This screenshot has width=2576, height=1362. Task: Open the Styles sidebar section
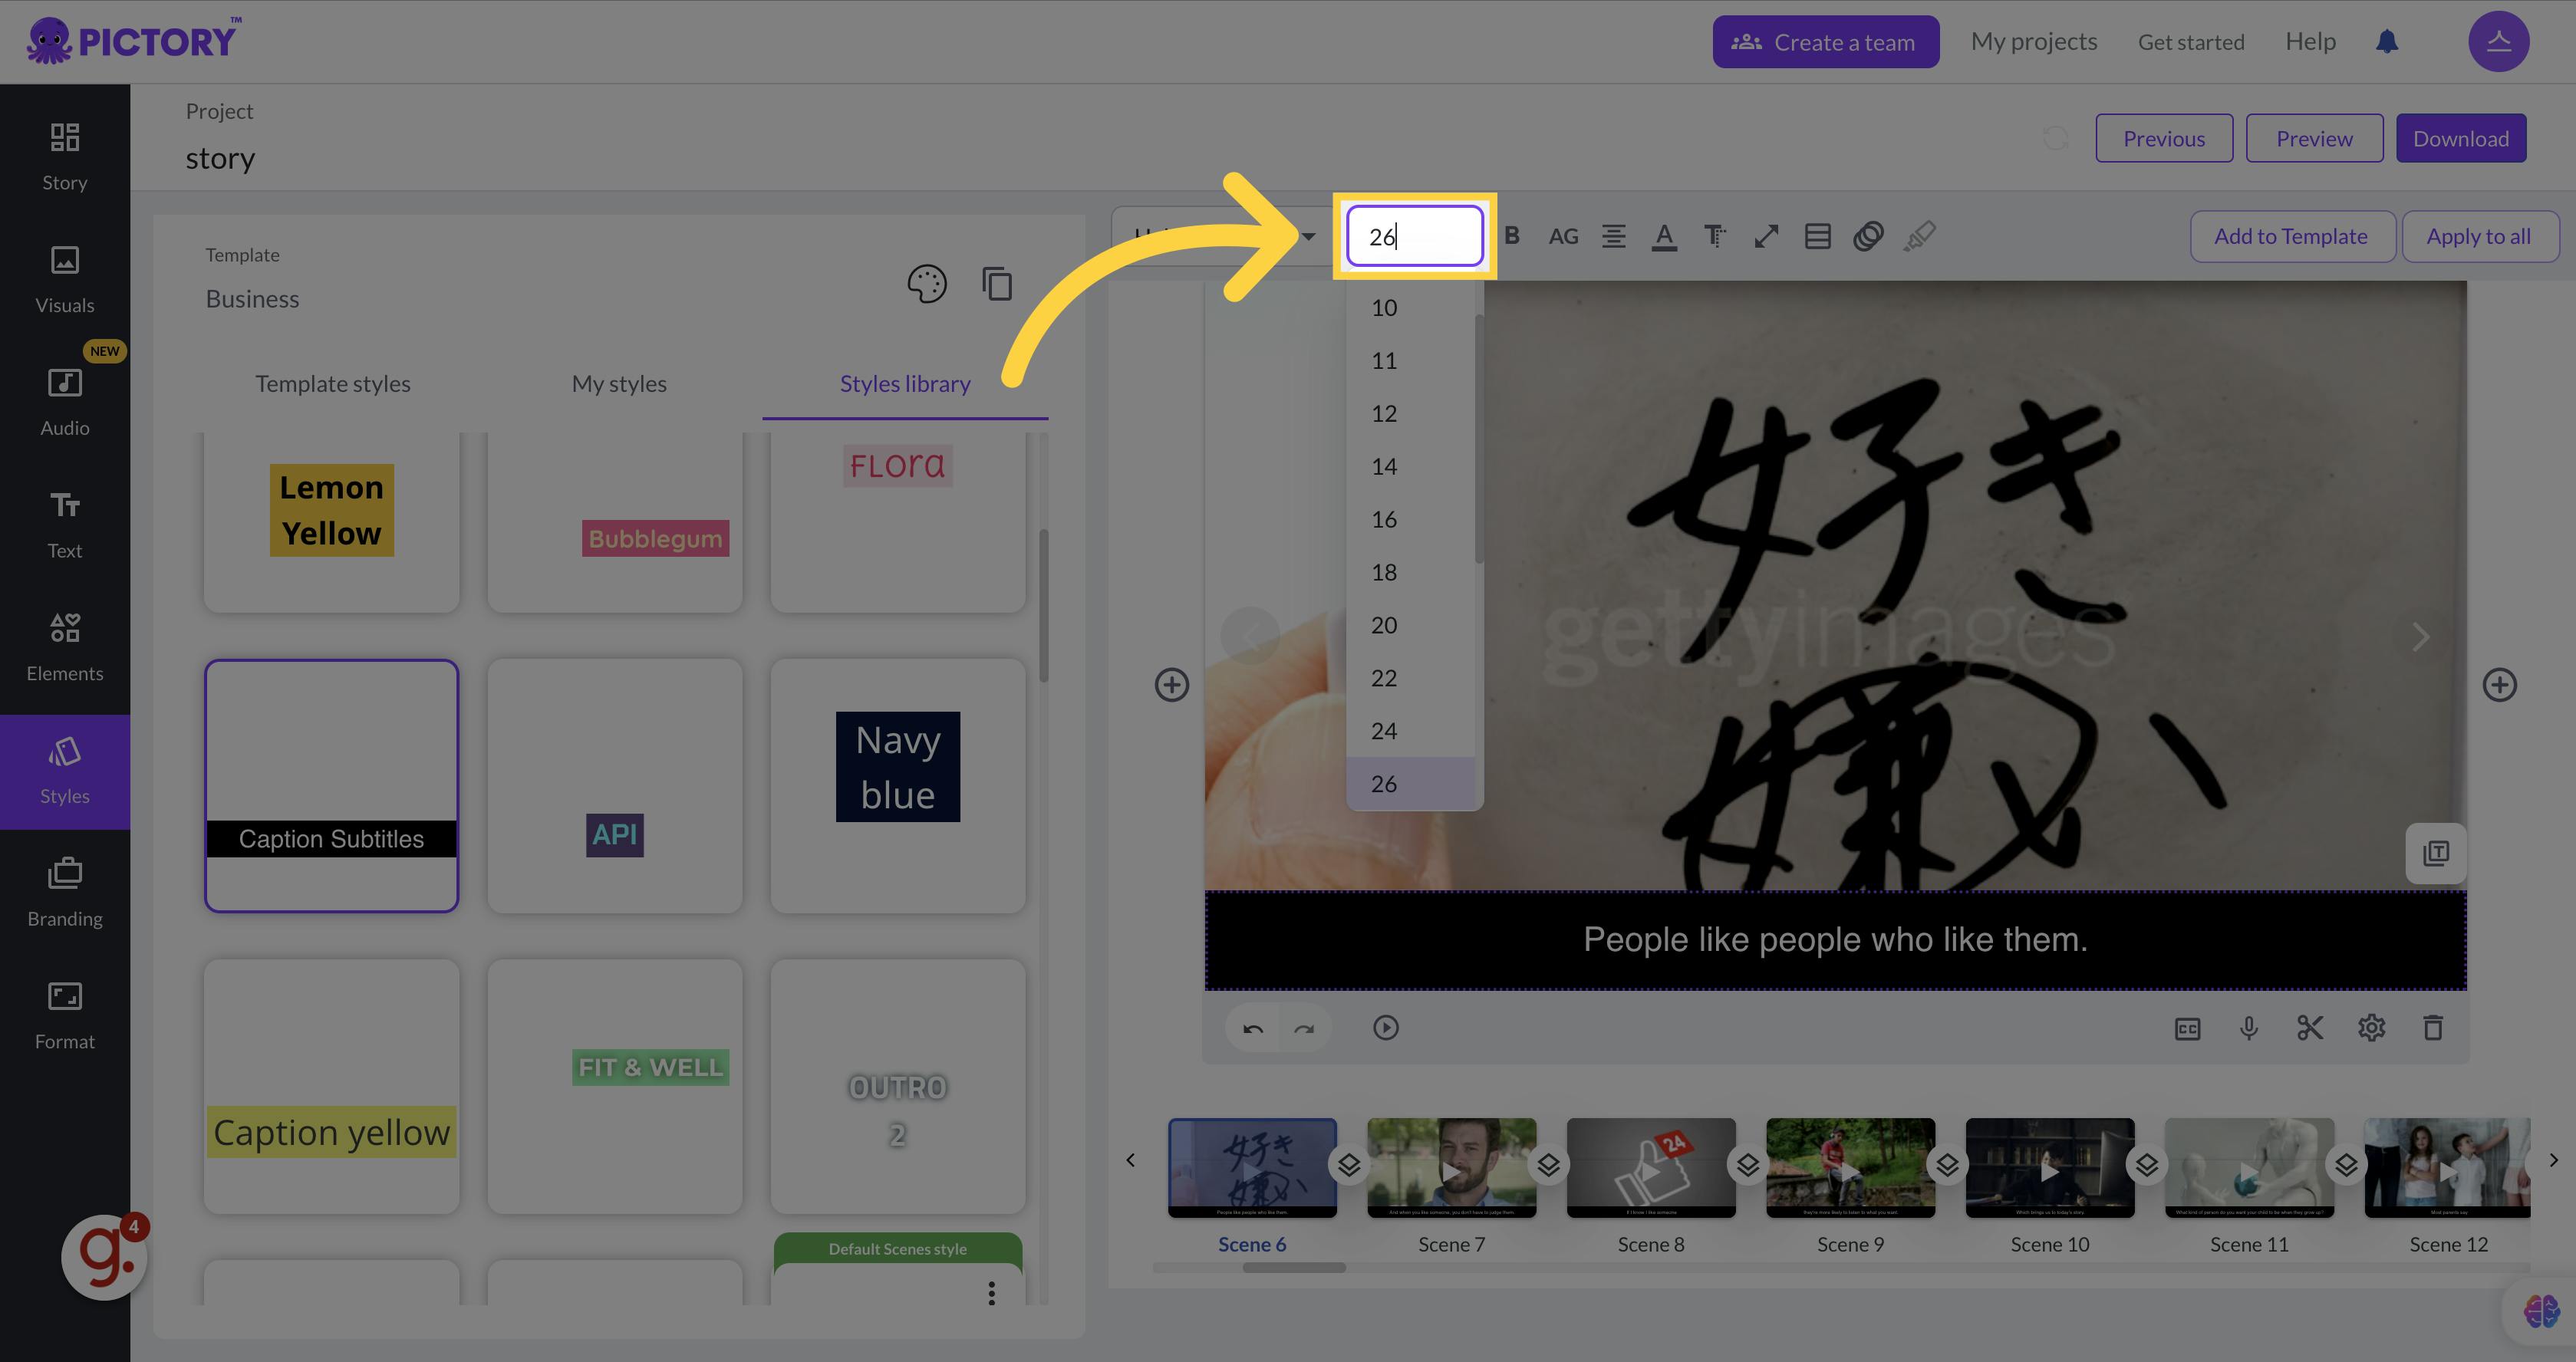click(x=65, y=771)
